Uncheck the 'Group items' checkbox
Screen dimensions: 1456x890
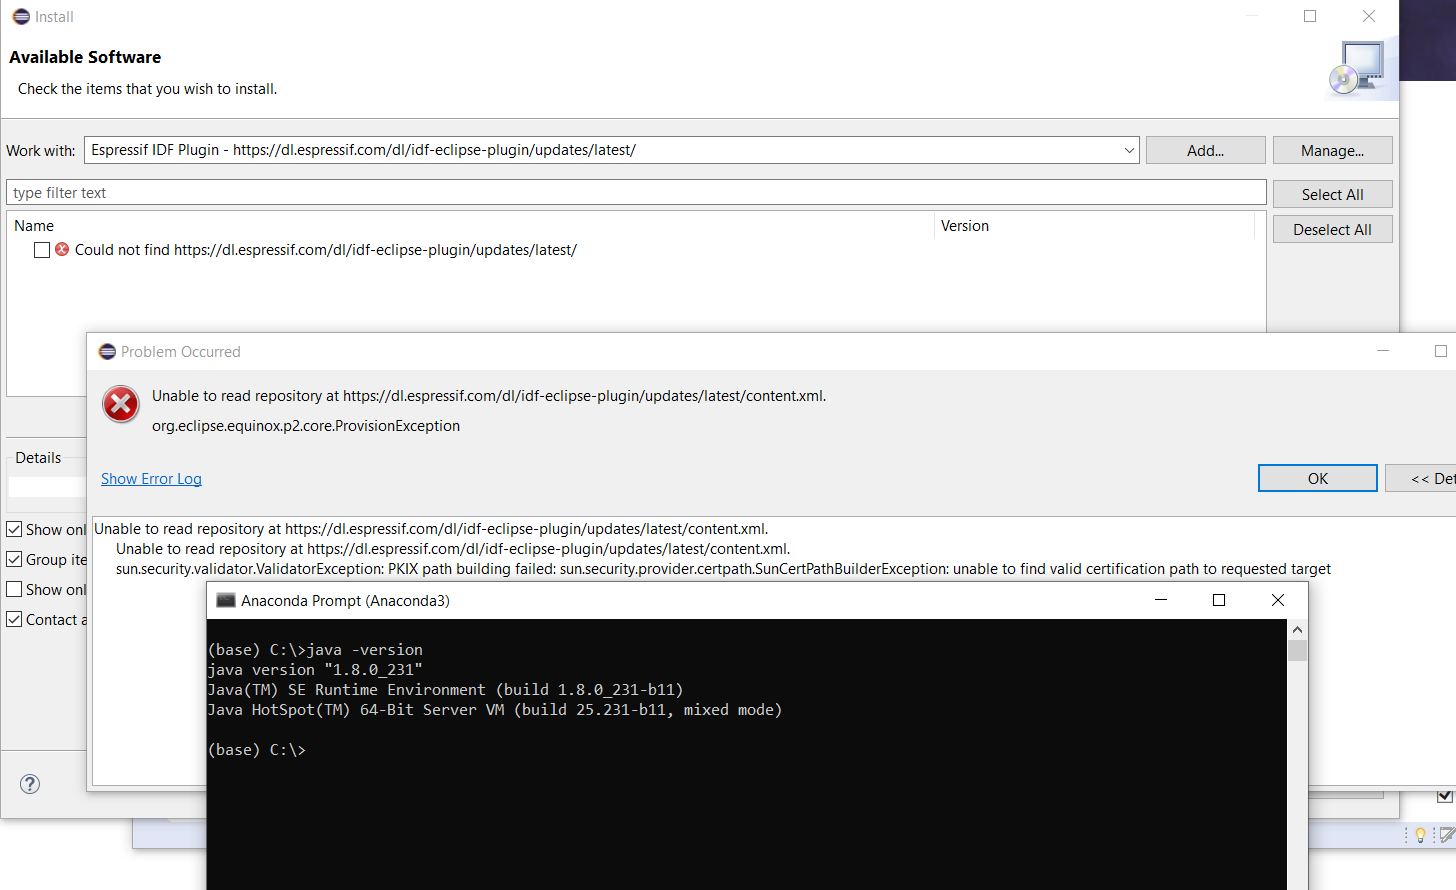[14, 559]
